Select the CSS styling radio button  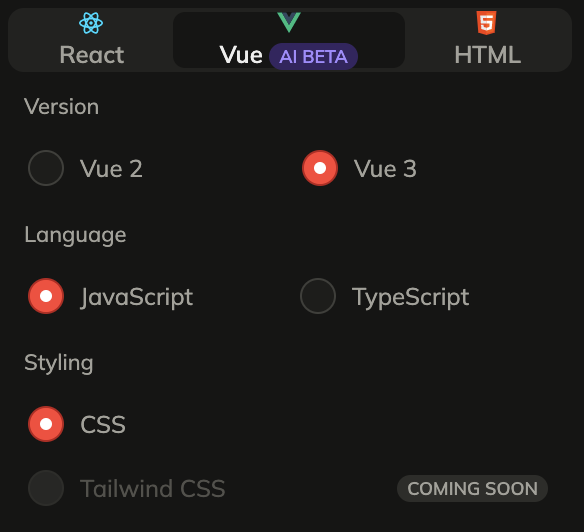point(46,424)
